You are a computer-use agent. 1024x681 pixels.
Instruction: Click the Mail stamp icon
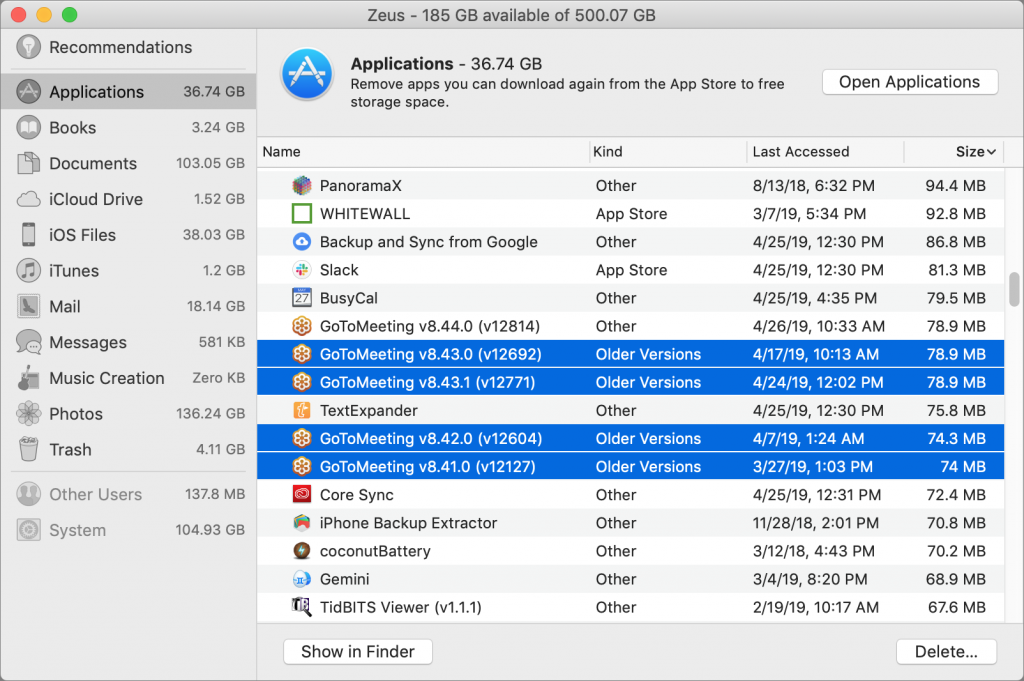tap(28, 306)
